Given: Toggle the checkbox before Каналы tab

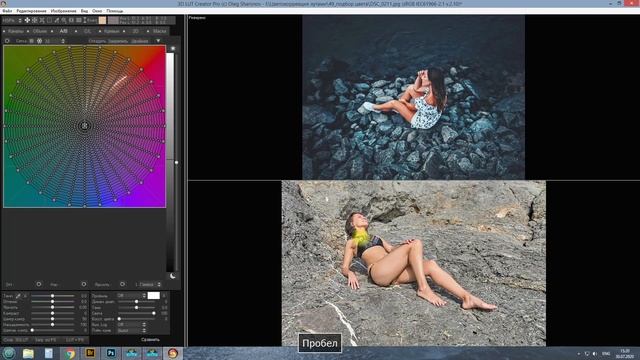Looking at the screenshot, I should click(4, 31).
